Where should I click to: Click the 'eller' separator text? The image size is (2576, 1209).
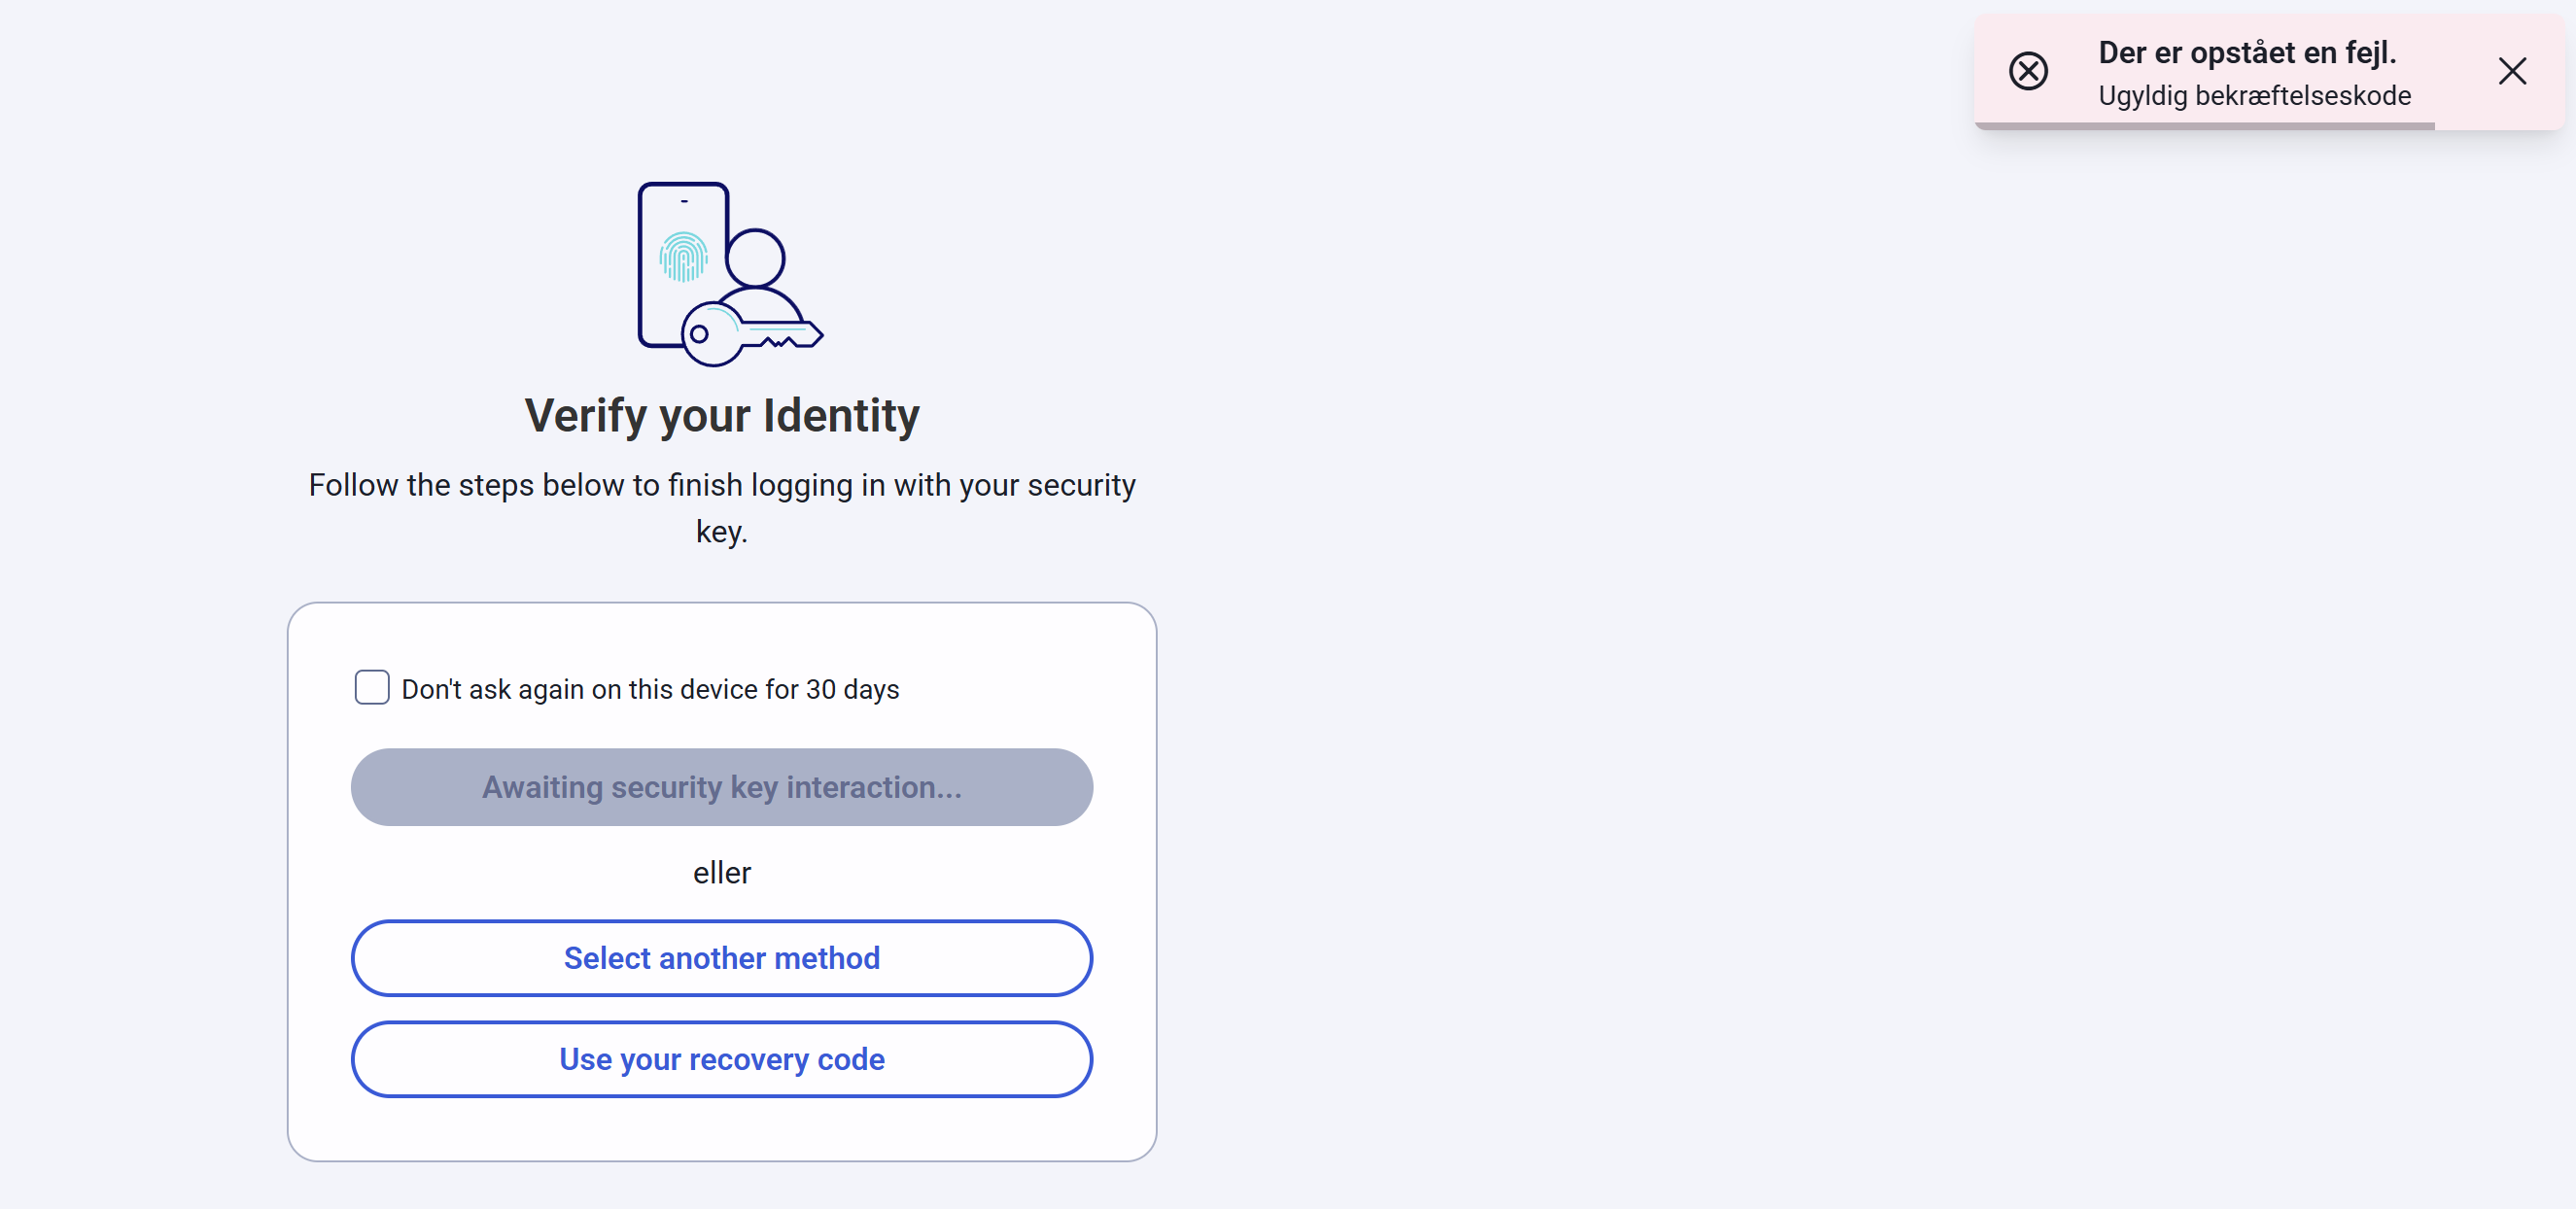click(x=721, y=873)
